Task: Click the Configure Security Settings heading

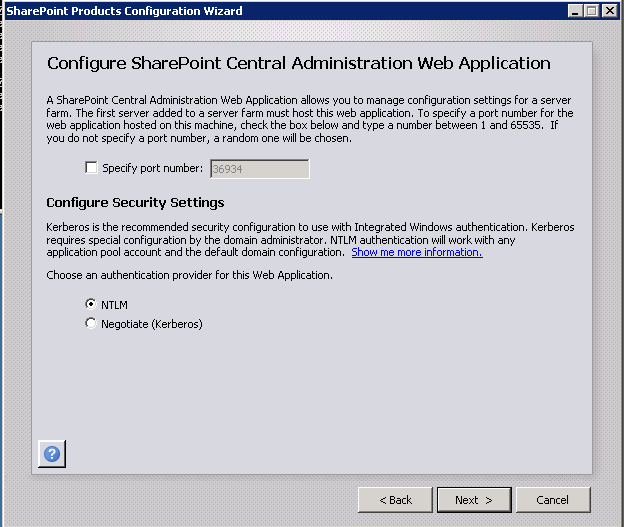Action: (x=135, y=202)
